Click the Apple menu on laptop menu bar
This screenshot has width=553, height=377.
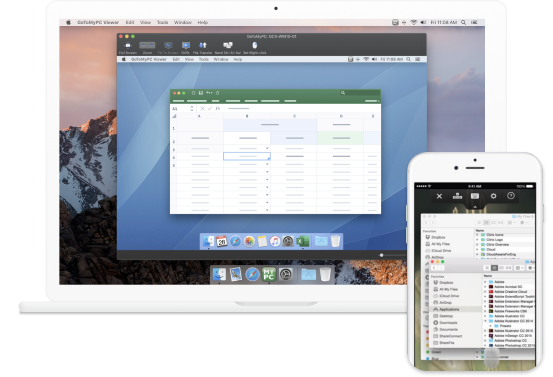pyautogui.click(x=68, y=22)
